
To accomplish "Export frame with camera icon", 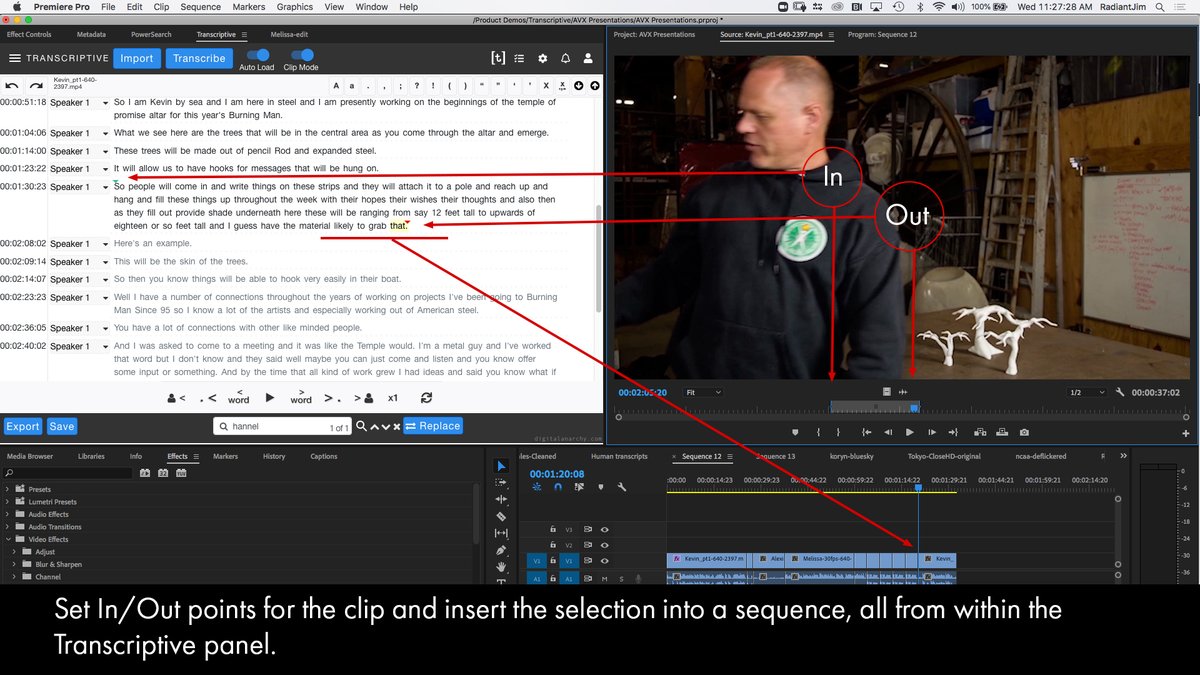I will pos(1024,432).
